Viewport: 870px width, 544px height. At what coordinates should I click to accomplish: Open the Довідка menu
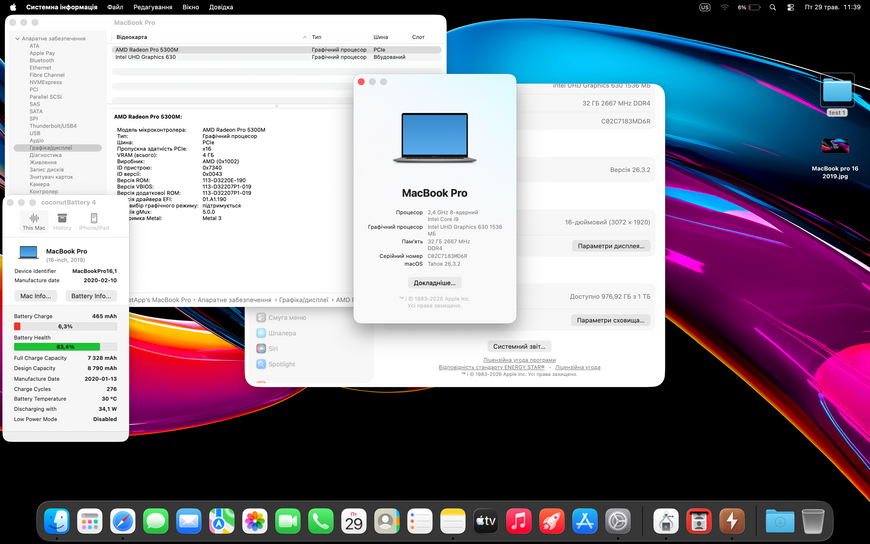coord(221,7)
